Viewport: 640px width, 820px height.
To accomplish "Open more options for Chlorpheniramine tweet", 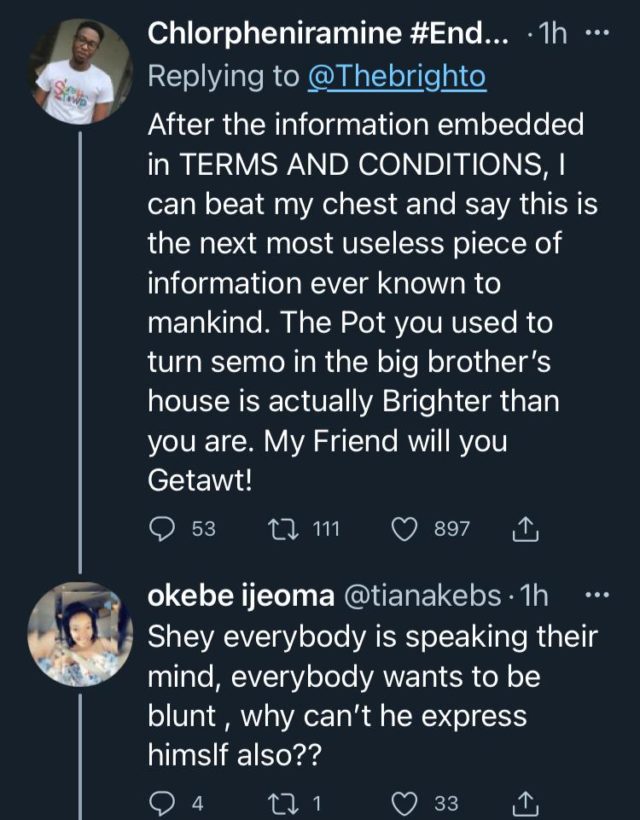I will point(596,32).
